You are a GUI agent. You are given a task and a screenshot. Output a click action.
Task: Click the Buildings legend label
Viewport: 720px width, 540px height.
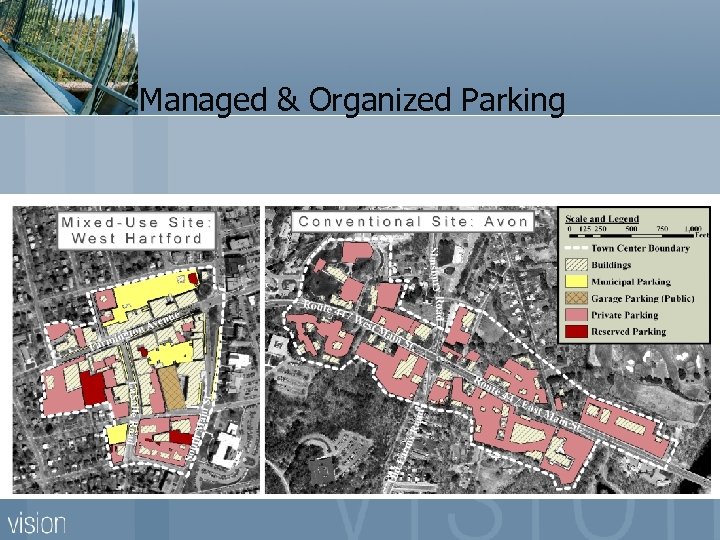[x=611, y=265]
